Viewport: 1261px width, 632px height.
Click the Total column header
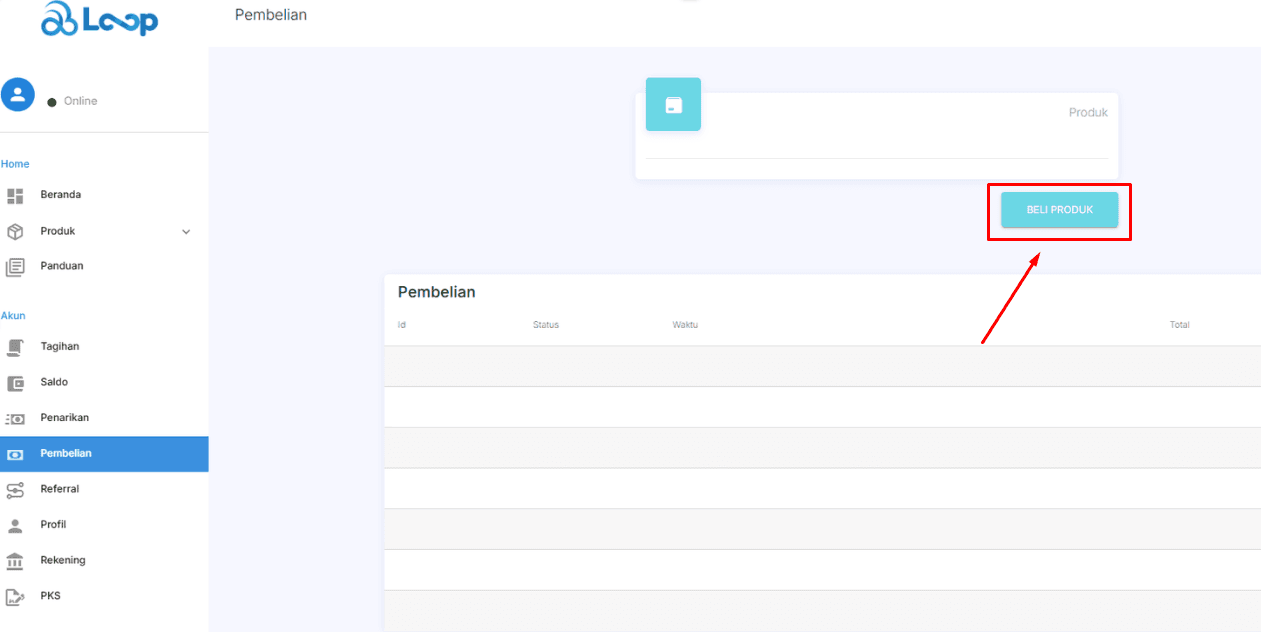click(1179, 325)
